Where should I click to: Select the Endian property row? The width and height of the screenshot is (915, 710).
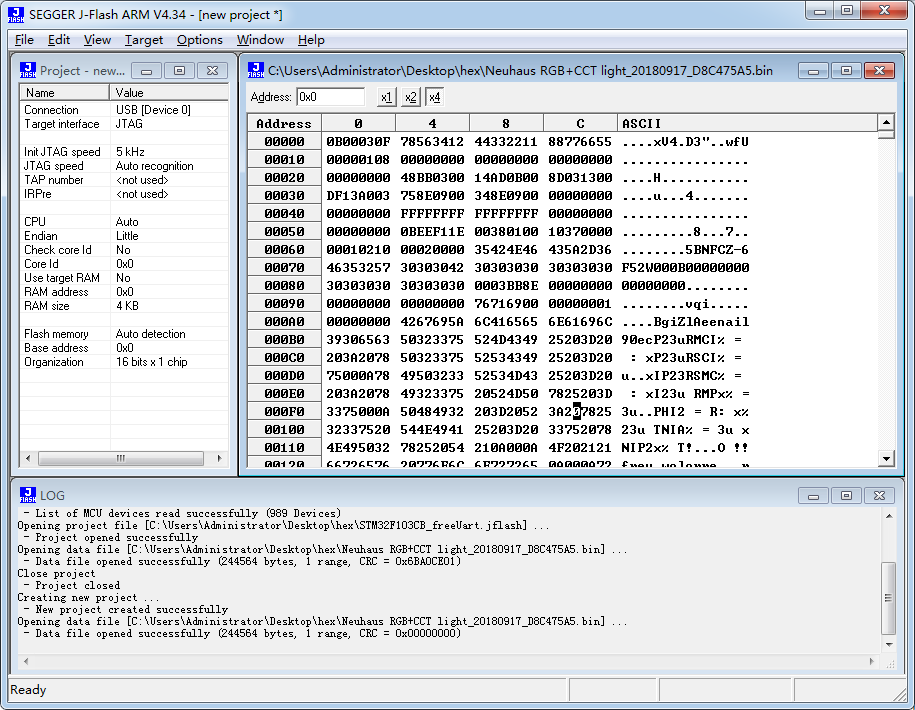(x=124, y=236)
